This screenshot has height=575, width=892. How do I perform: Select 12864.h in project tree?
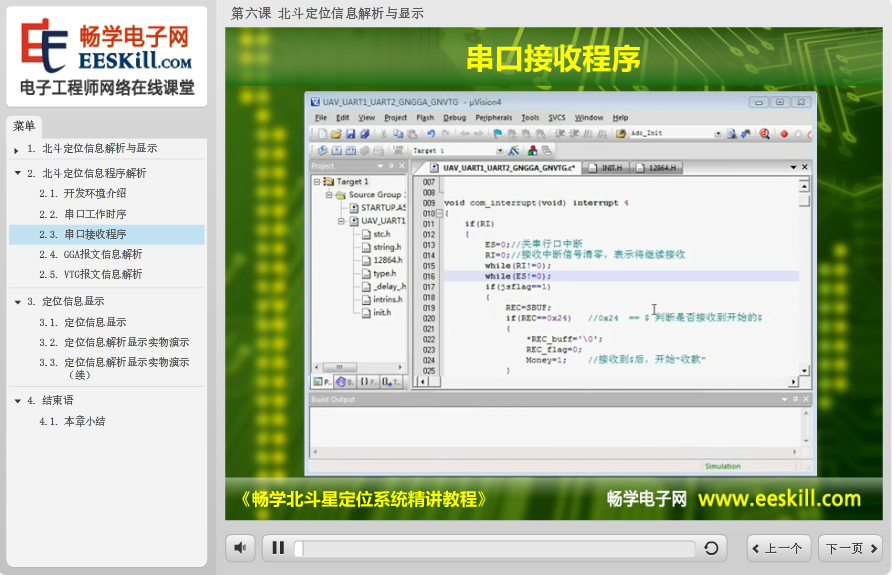[382, 260]
